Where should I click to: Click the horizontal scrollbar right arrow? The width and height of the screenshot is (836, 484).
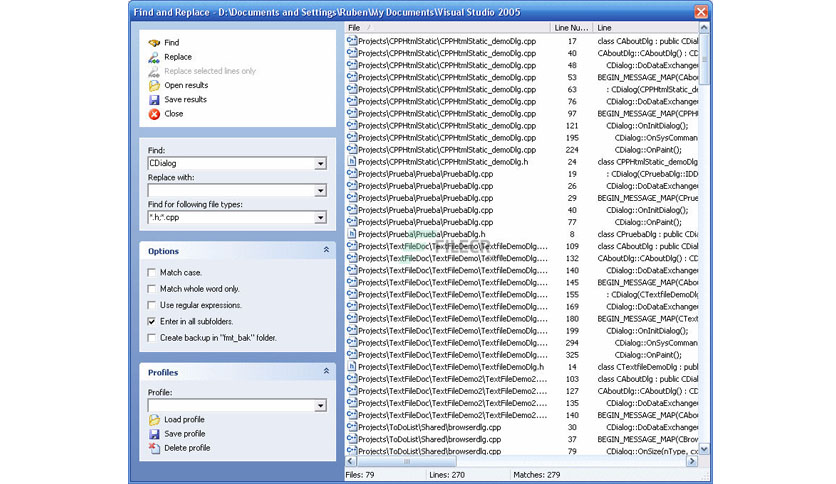[692, 461]
